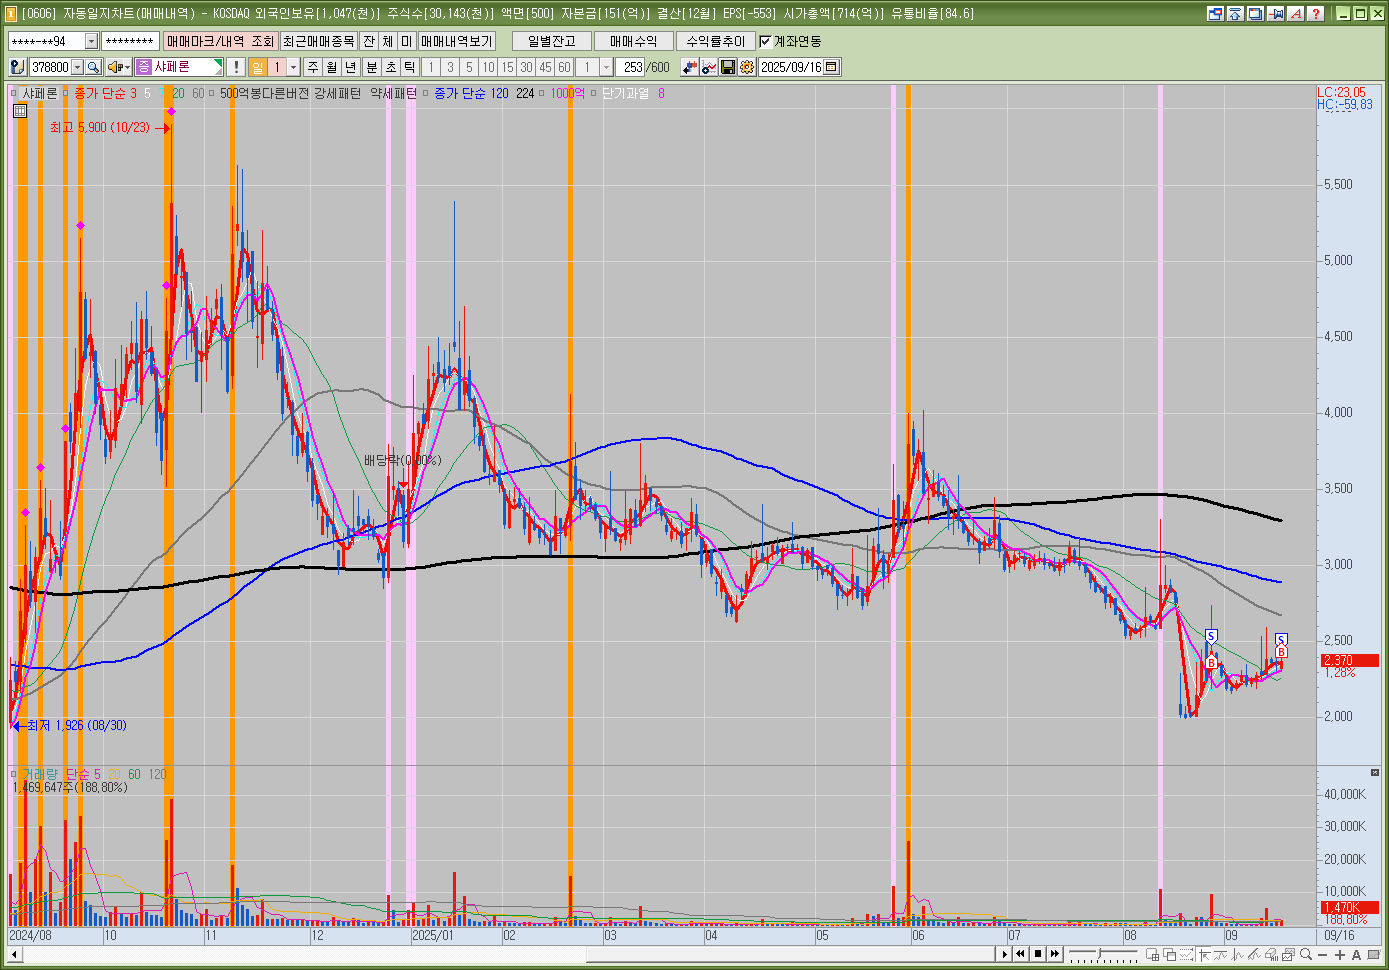Toggle the 단기과열 indicator checkbox

point(594,93)
